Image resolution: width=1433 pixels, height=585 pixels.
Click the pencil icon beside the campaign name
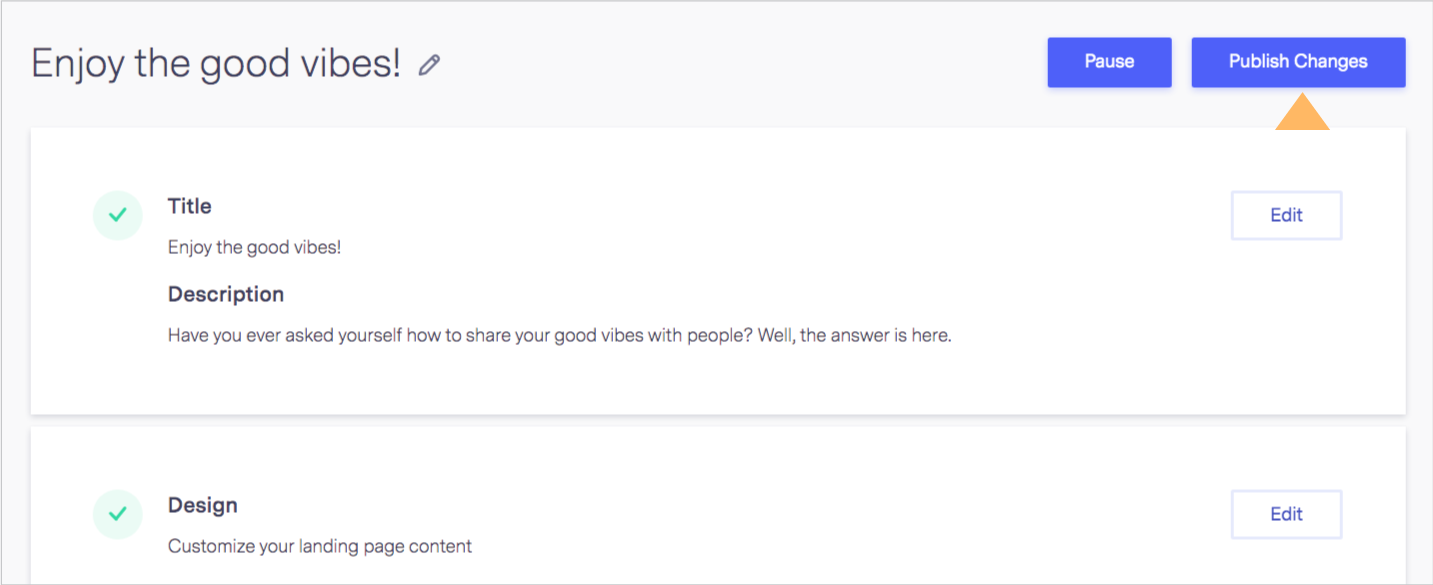point(429,66)
